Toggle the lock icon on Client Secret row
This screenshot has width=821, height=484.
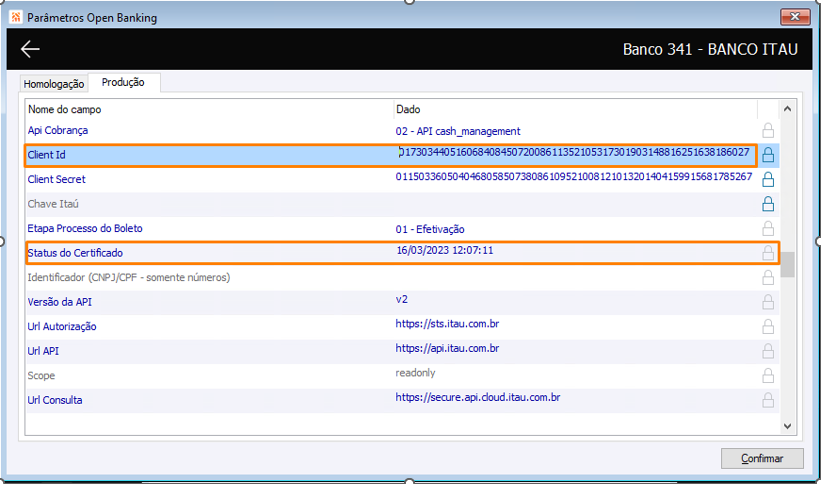tap(768, 179)
